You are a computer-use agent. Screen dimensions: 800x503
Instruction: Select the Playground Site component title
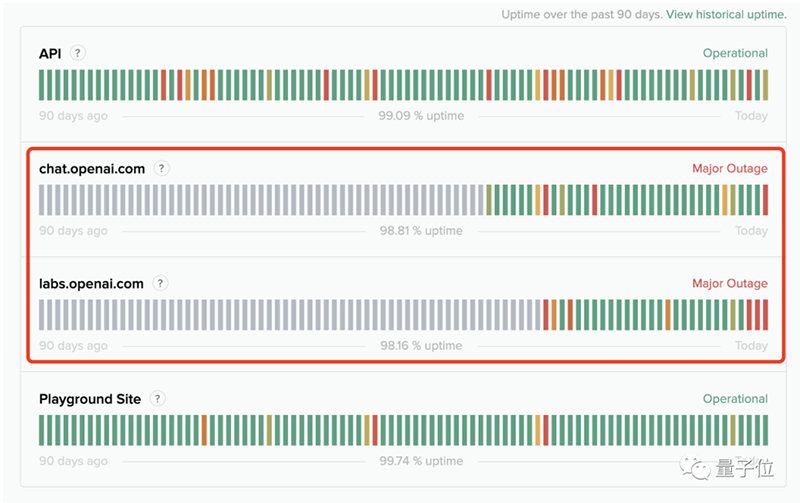pyautogui.click(x=89, y=398)
